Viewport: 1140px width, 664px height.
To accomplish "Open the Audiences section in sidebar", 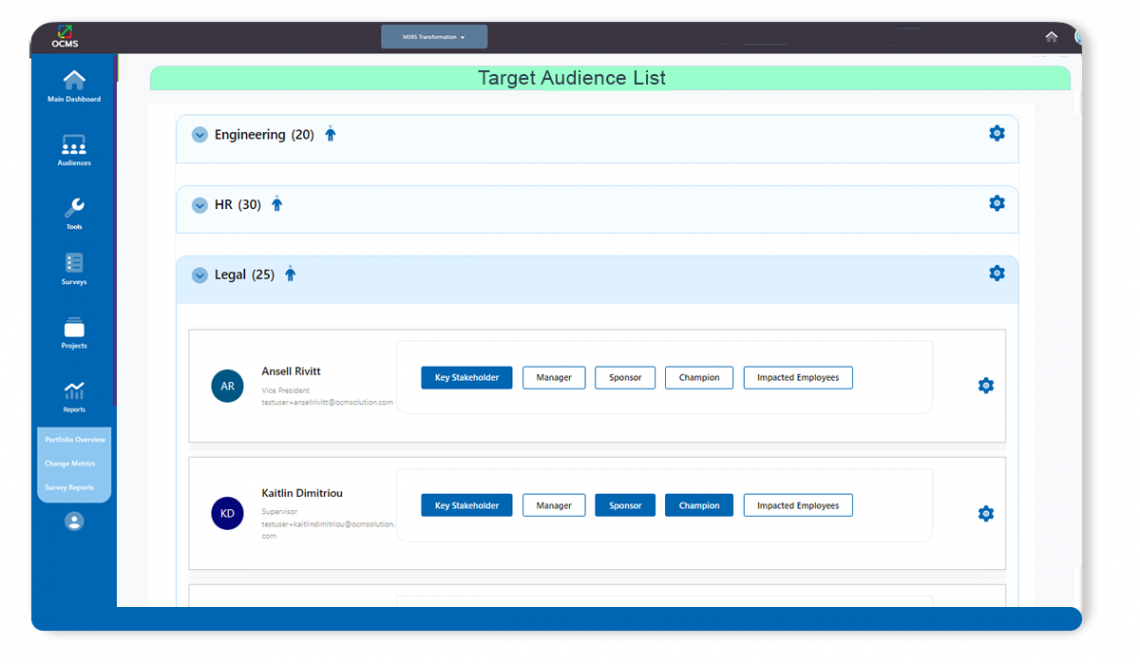I will tap(74, 146).
